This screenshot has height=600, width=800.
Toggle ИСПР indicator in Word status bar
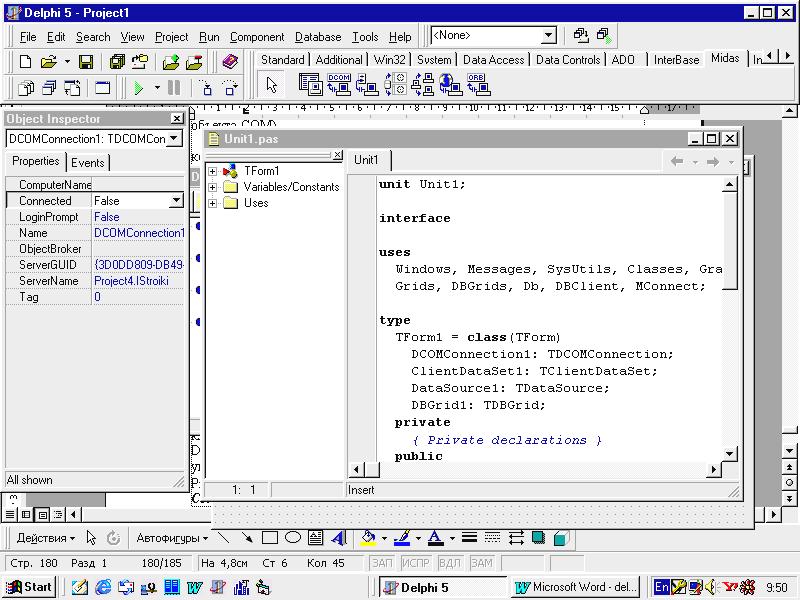pyautogui.click(x=416, y=563)
